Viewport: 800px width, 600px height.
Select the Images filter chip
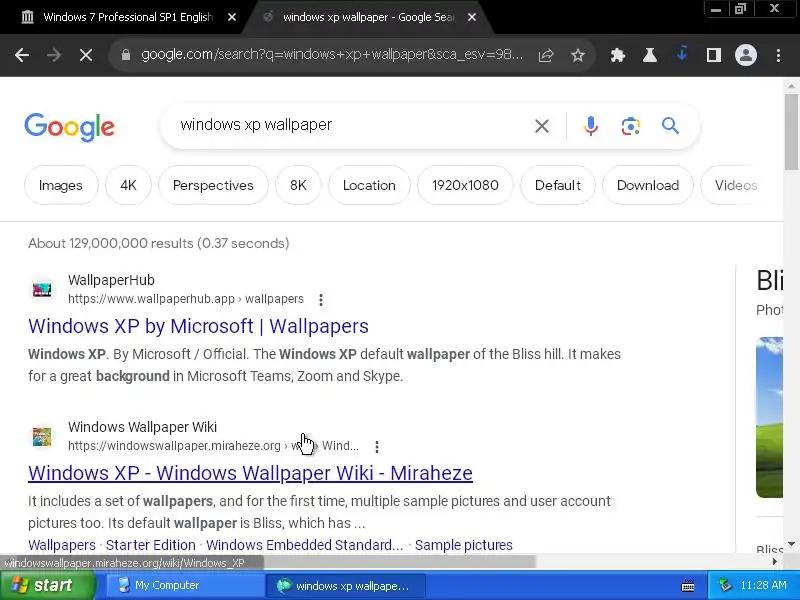click(61, 185)
